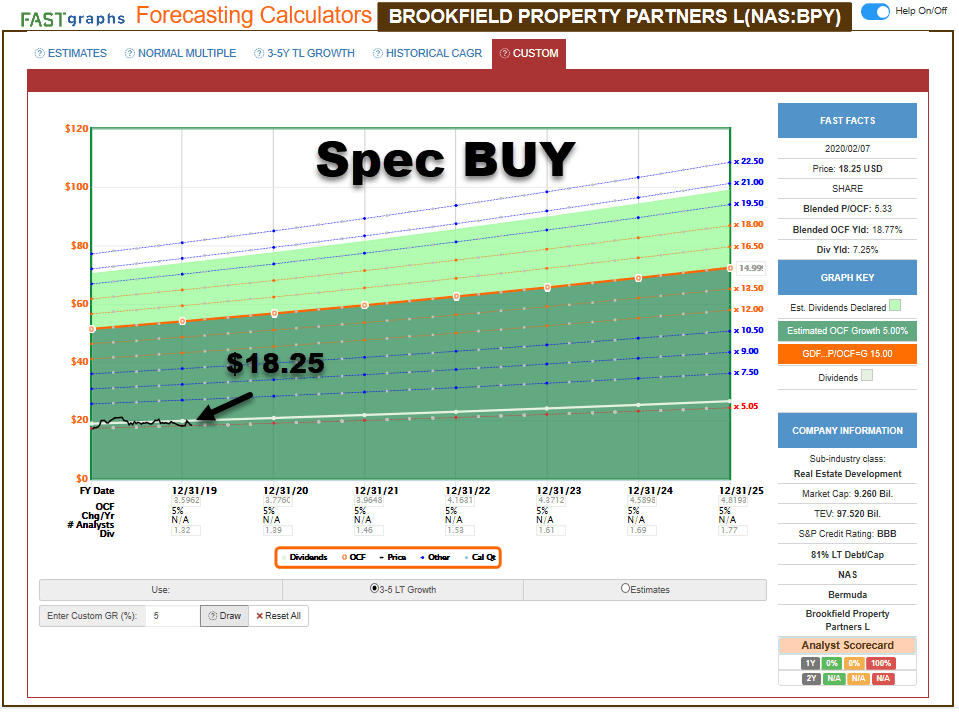Toggle the Dividends checkbox in the Graph Key
This screenshot has width=959, height=712.
pyautogui.click(x=867, y=376)
